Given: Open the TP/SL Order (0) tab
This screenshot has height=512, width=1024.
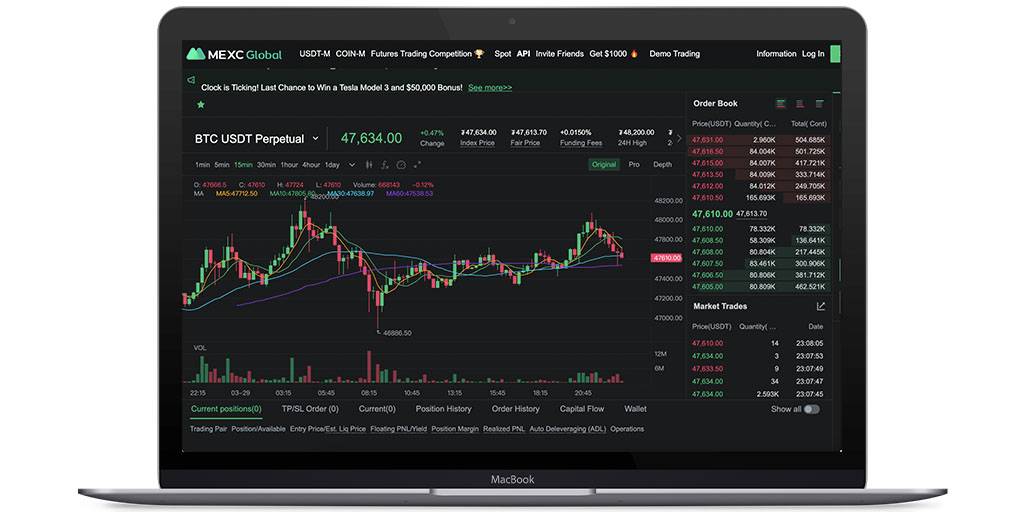Looking at the screenshot, I should point(310,409).
